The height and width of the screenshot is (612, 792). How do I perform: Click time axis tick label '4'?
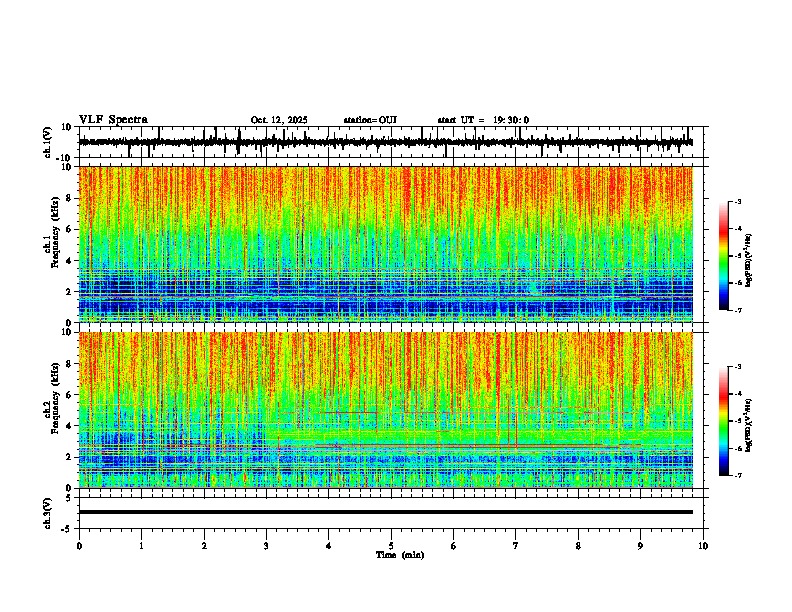click(x=329, y=546)
